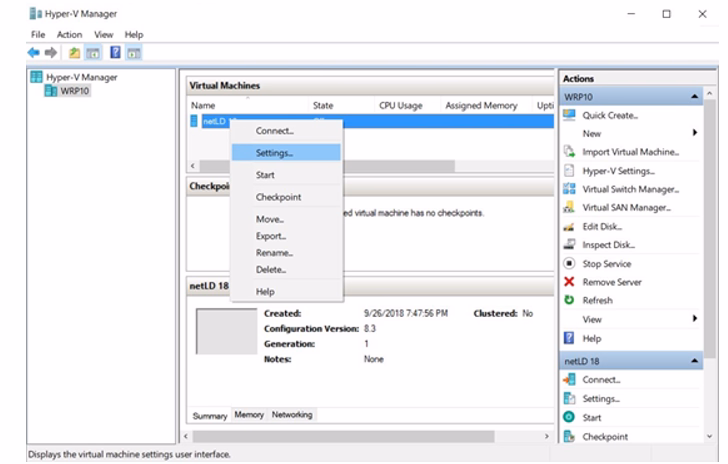Choose Delete from the context menu

point(286,269)
